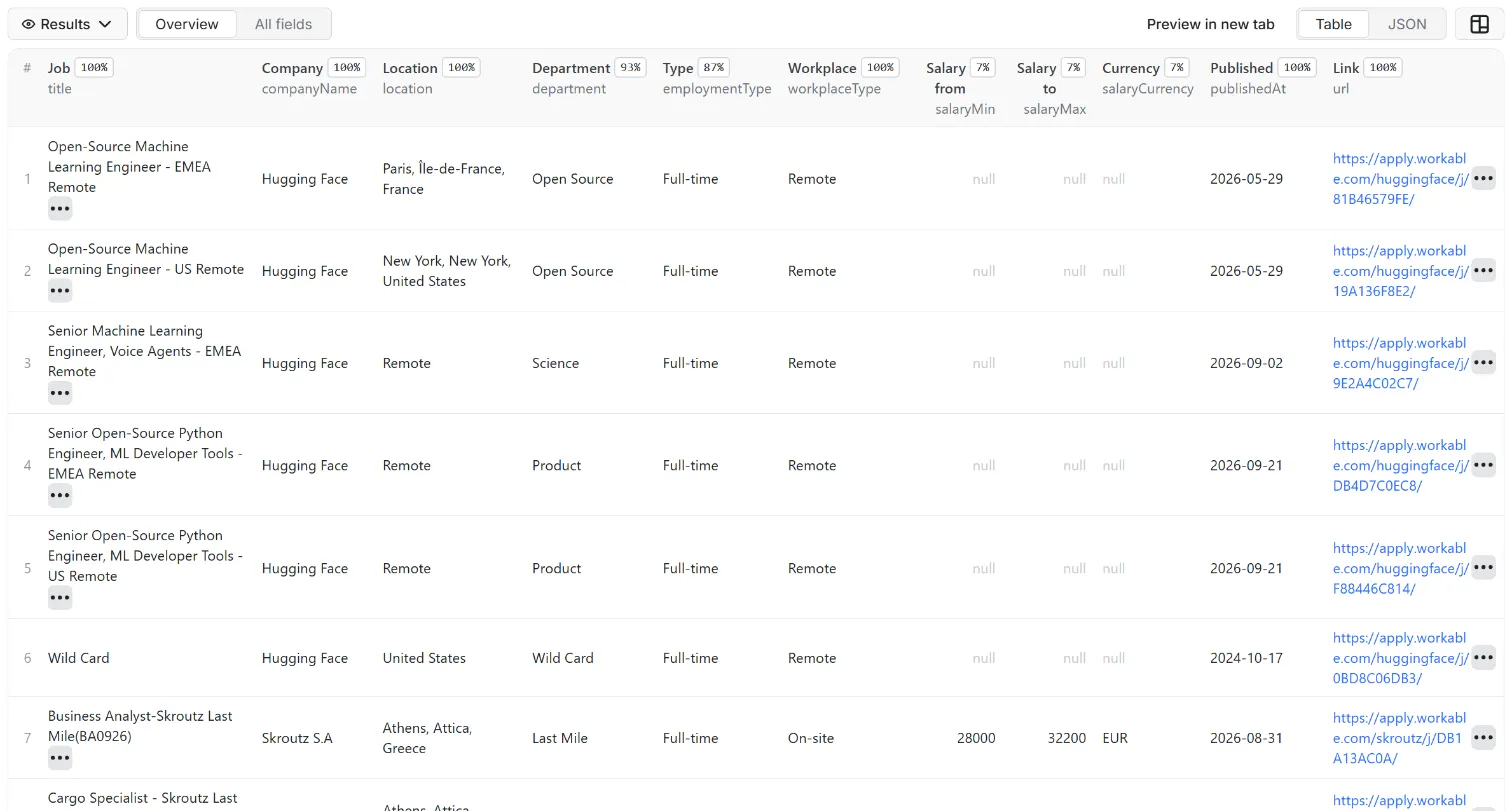
Task: Click the On-site workplace cell
Action: pos(812,738)
